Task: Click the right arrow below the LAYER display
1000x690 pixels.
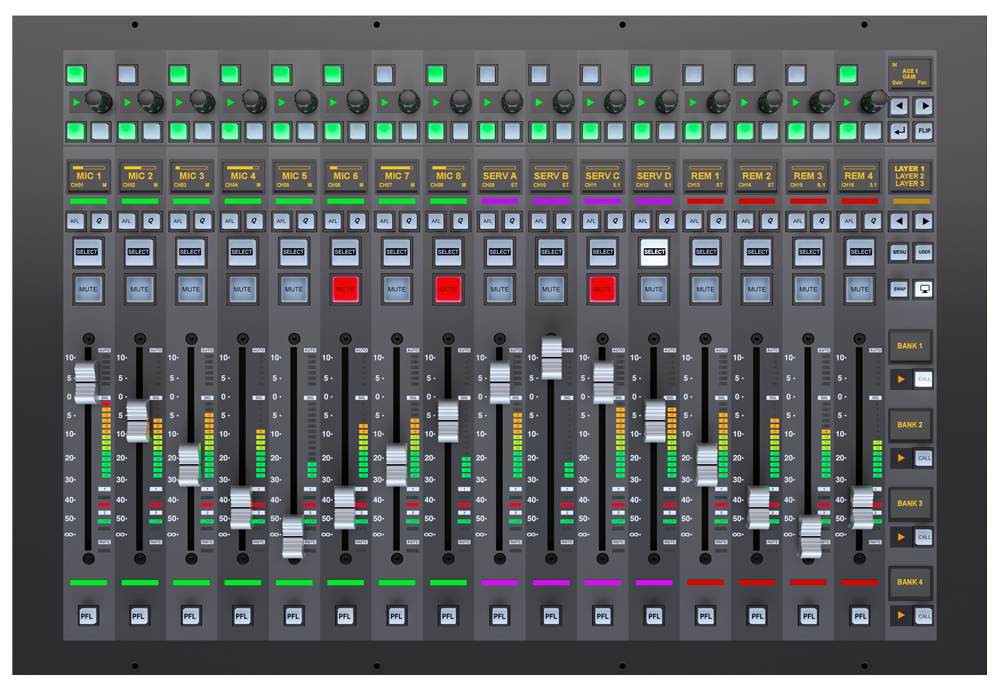Action: click(x=924, y=221)
